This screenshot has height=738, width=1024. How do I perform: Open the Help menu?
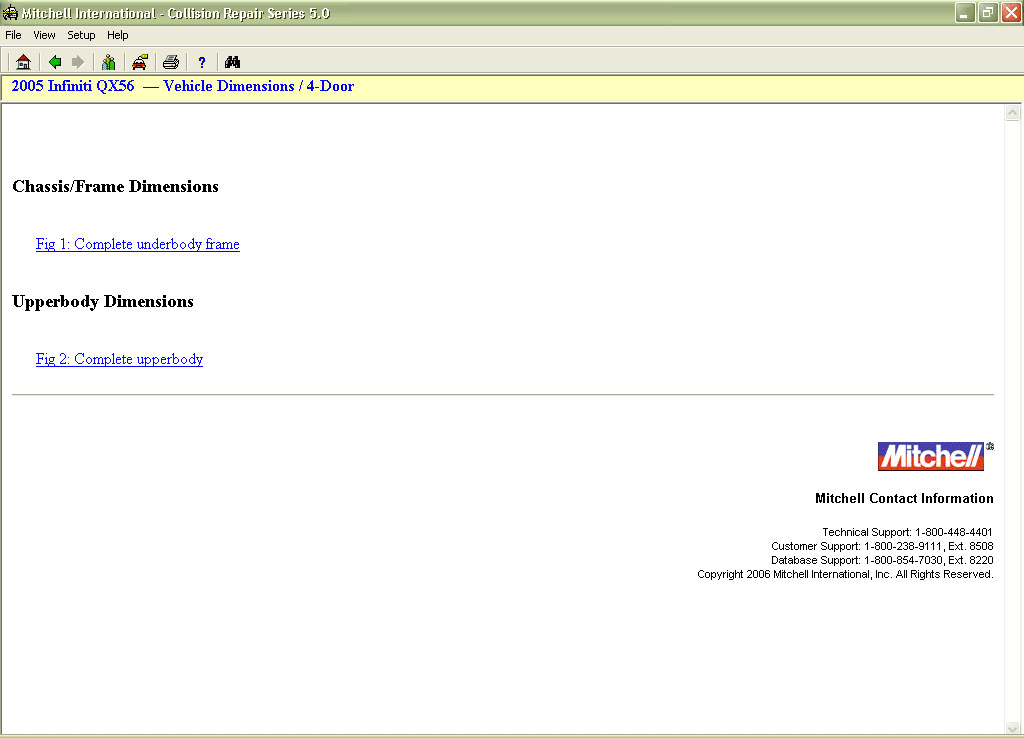(x=118, y=35)
